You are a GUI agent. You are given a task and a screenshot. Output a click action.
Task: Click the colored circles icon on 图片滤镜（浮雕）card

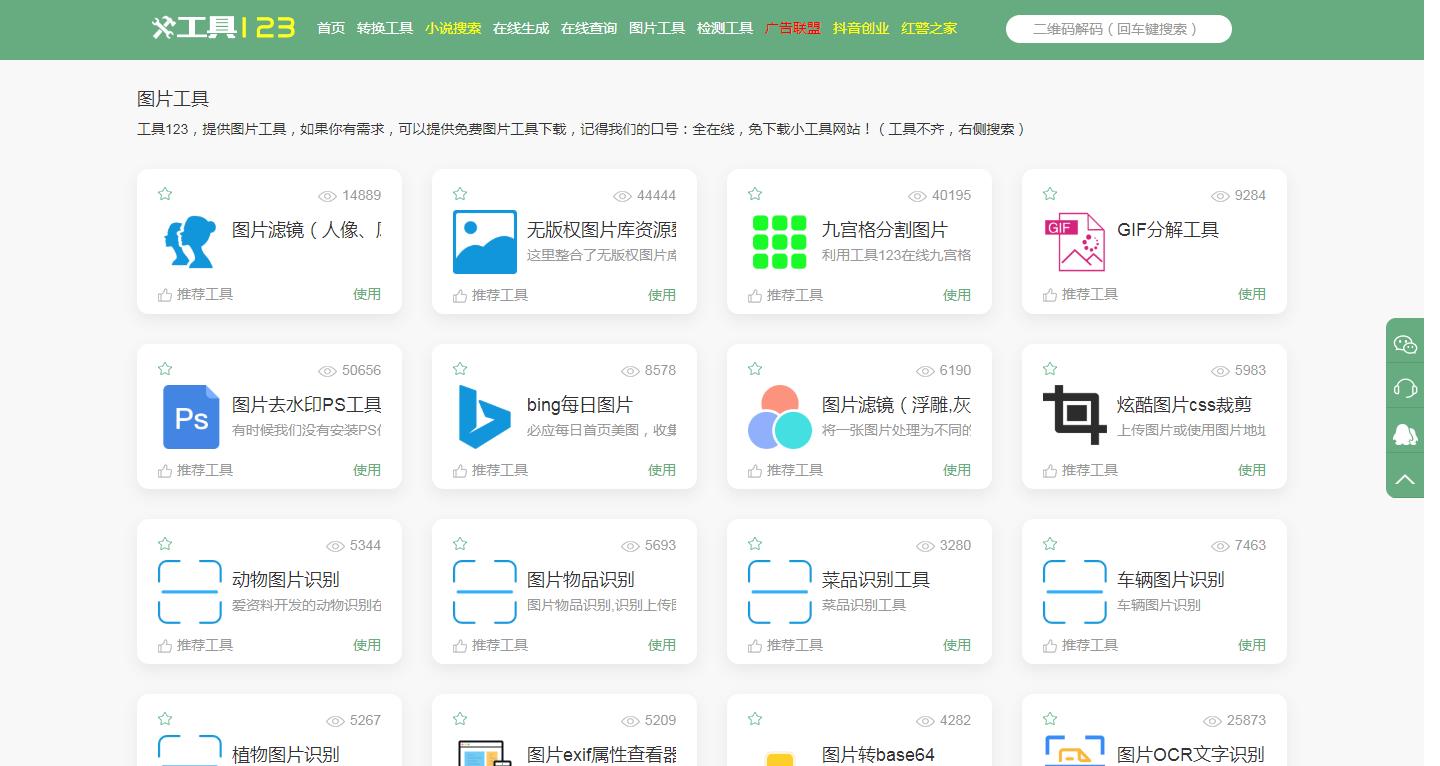pyautogui.click(x=779, y=417)
